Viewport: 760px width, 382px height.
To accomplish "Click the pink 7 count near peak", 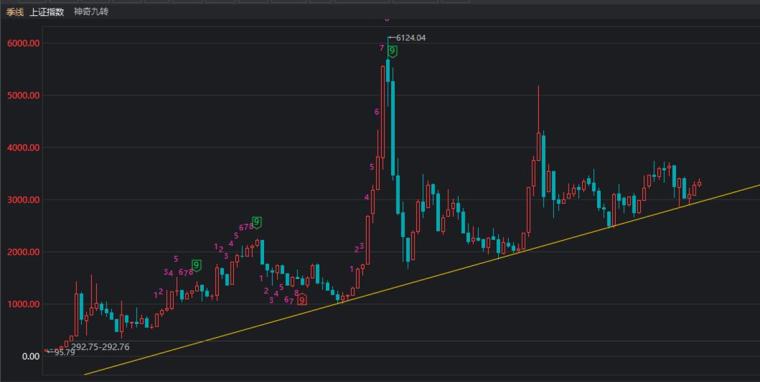I will tap(382, 48).
